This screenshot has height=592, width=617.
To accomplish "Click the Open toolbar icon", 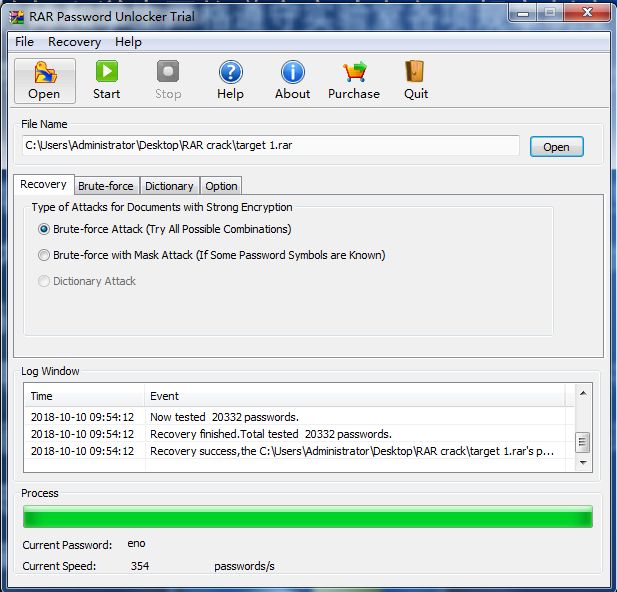I will point(44,81).
